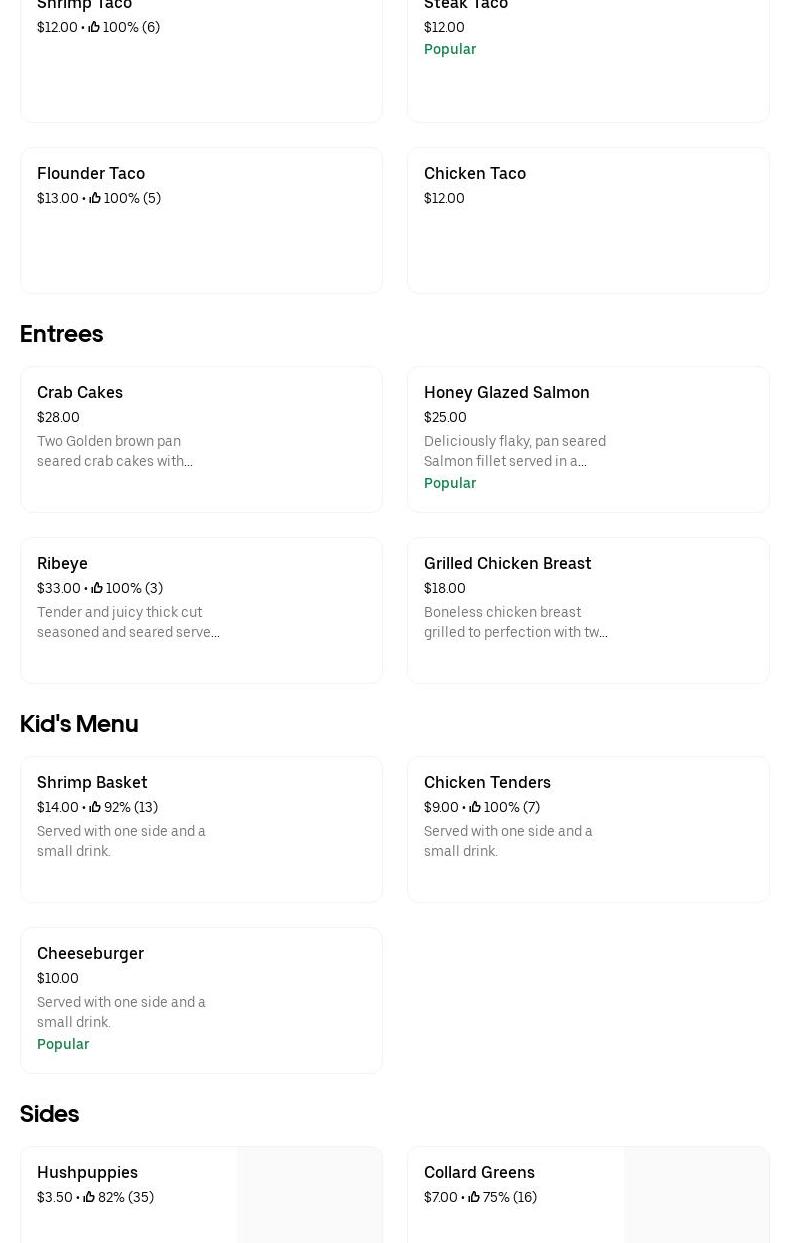Select the Honey Glazed Salmon title
This screenshot has width=804, height=1243.
click(506, 392)
